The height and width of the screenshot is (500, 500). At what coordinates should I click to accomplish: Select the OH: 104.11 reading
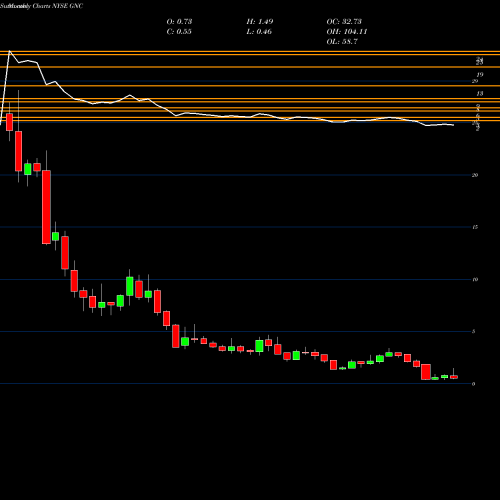pos(347,31)
